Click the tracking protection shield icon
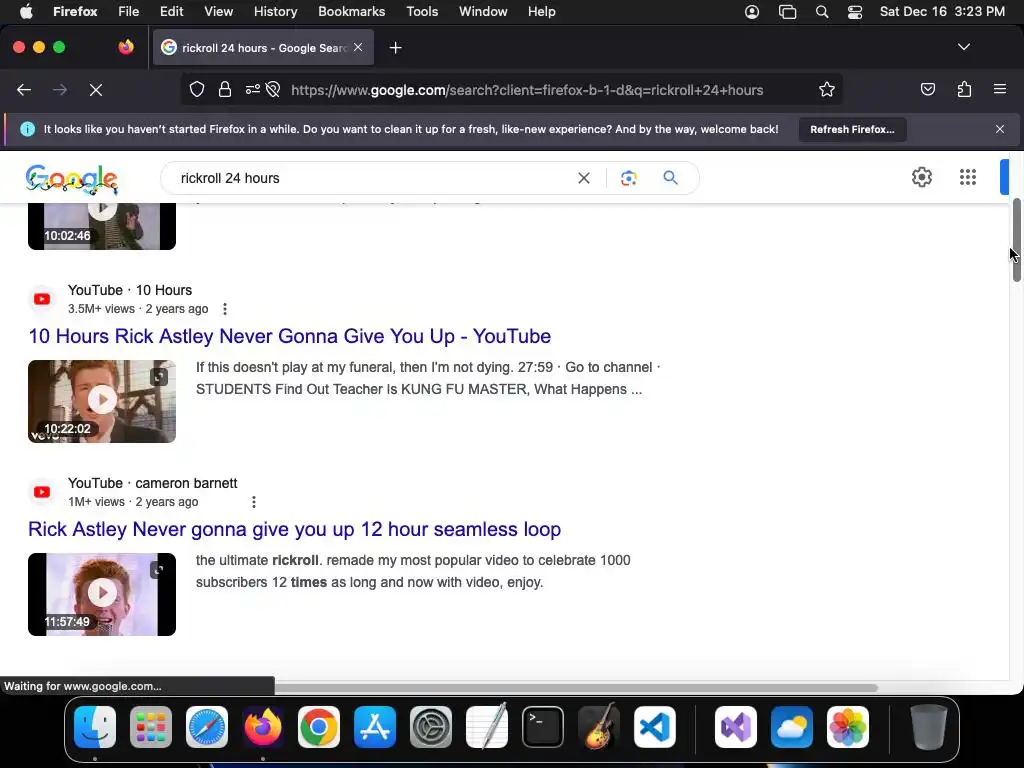Image resolution: width=1024 pixels, height=768 pixels. coord(197,89)
